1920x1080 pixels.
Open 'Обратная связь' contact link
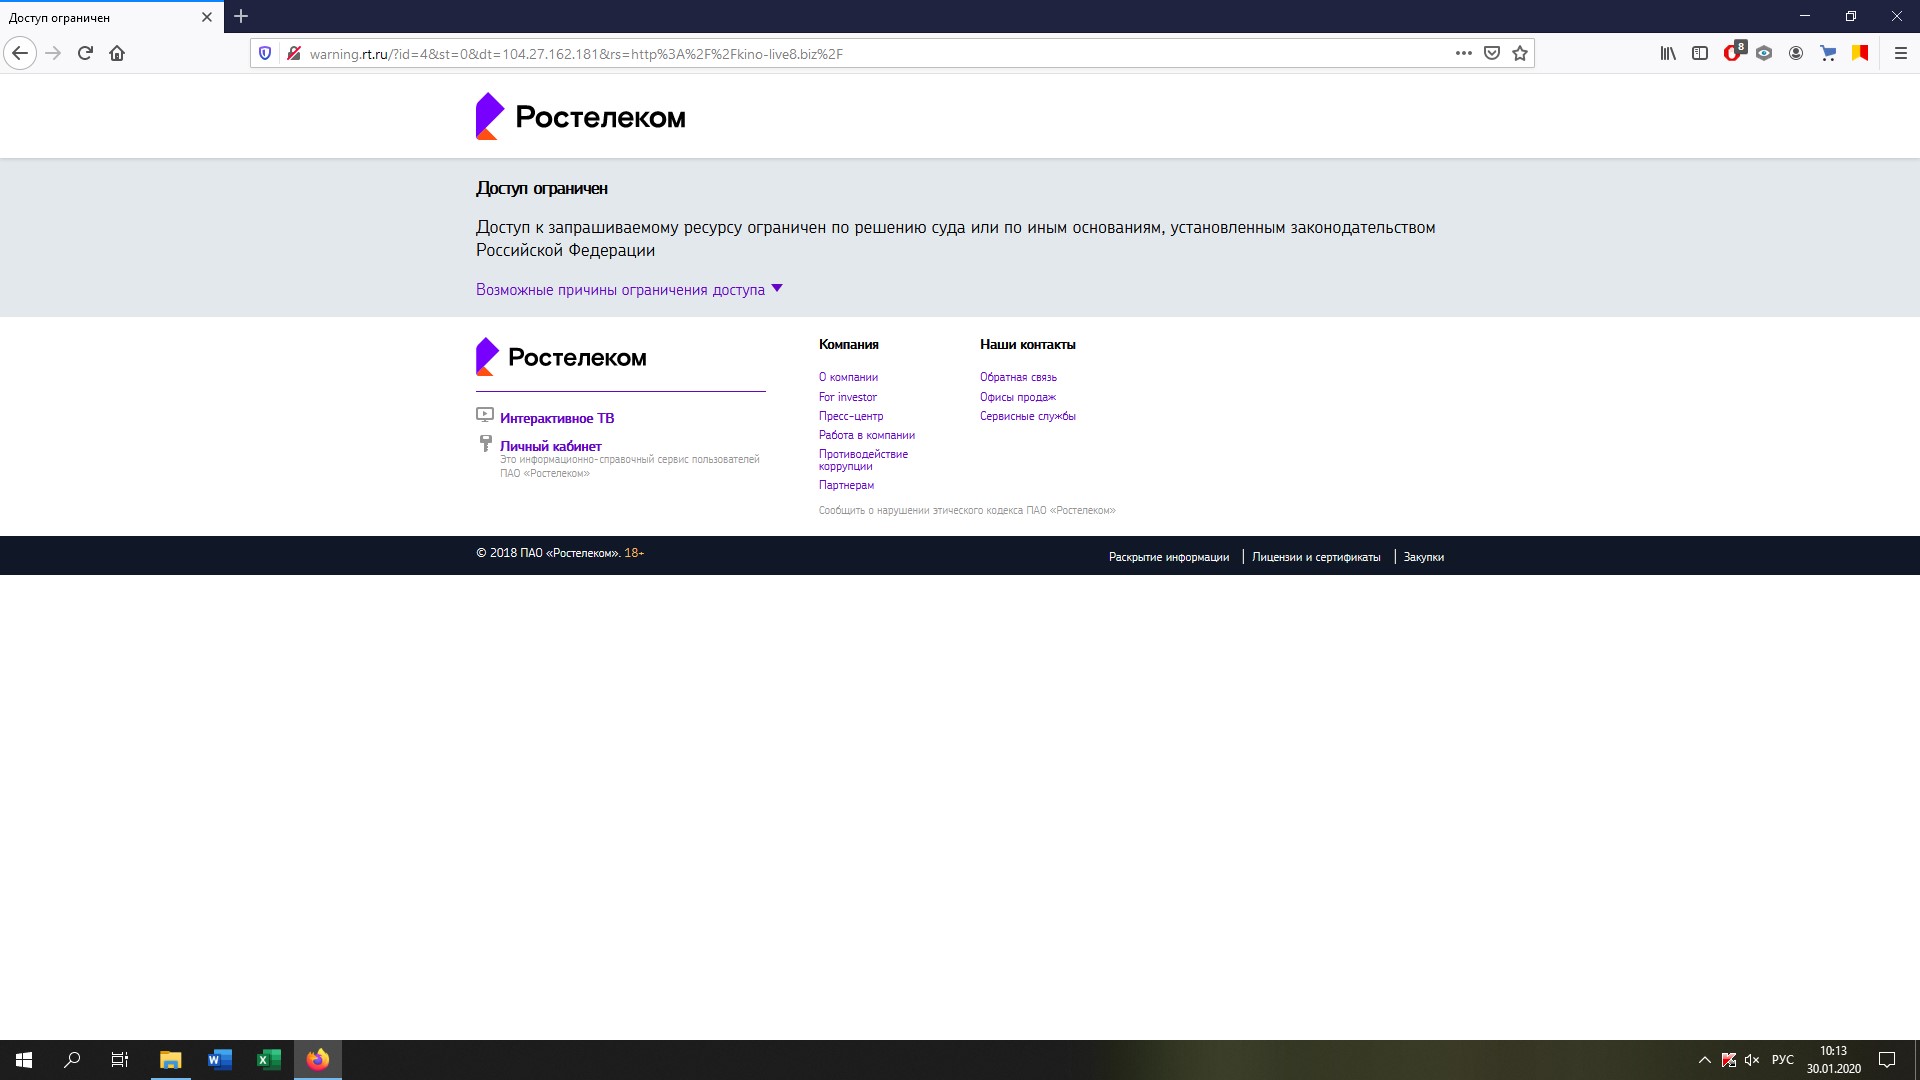tap(1018, 377)
